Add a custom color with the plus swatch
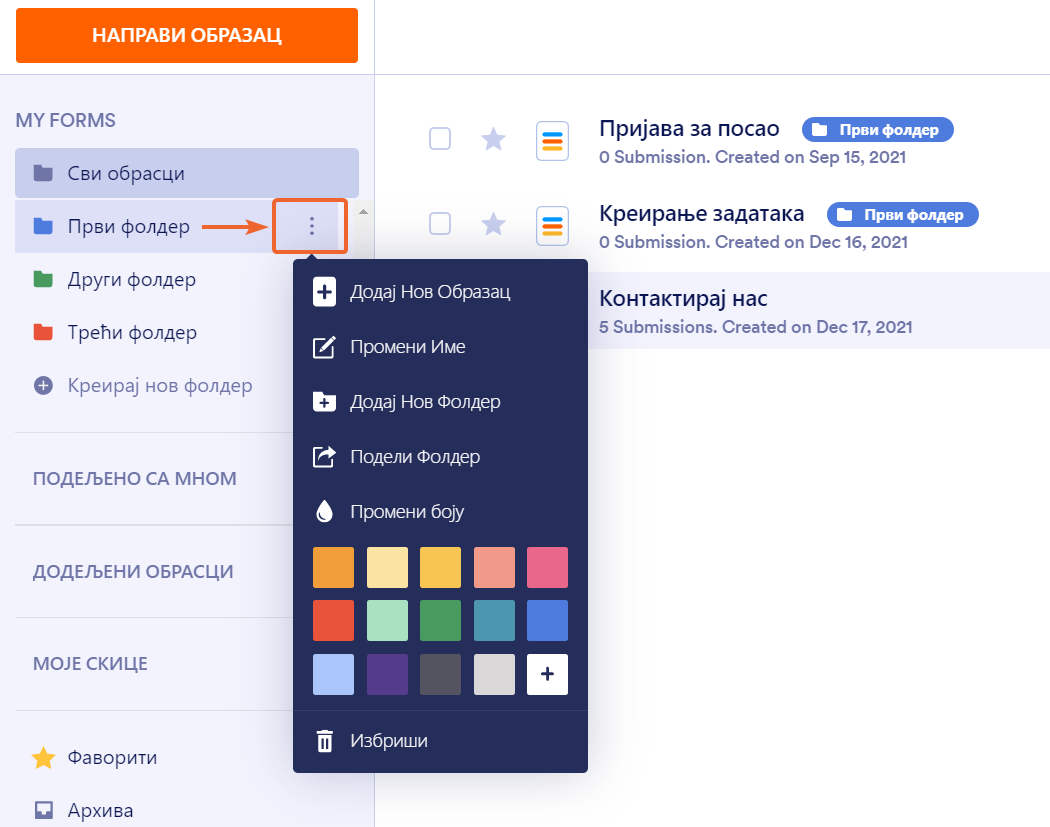This screenshot has width=1050, height=827. tap(547, 674)
